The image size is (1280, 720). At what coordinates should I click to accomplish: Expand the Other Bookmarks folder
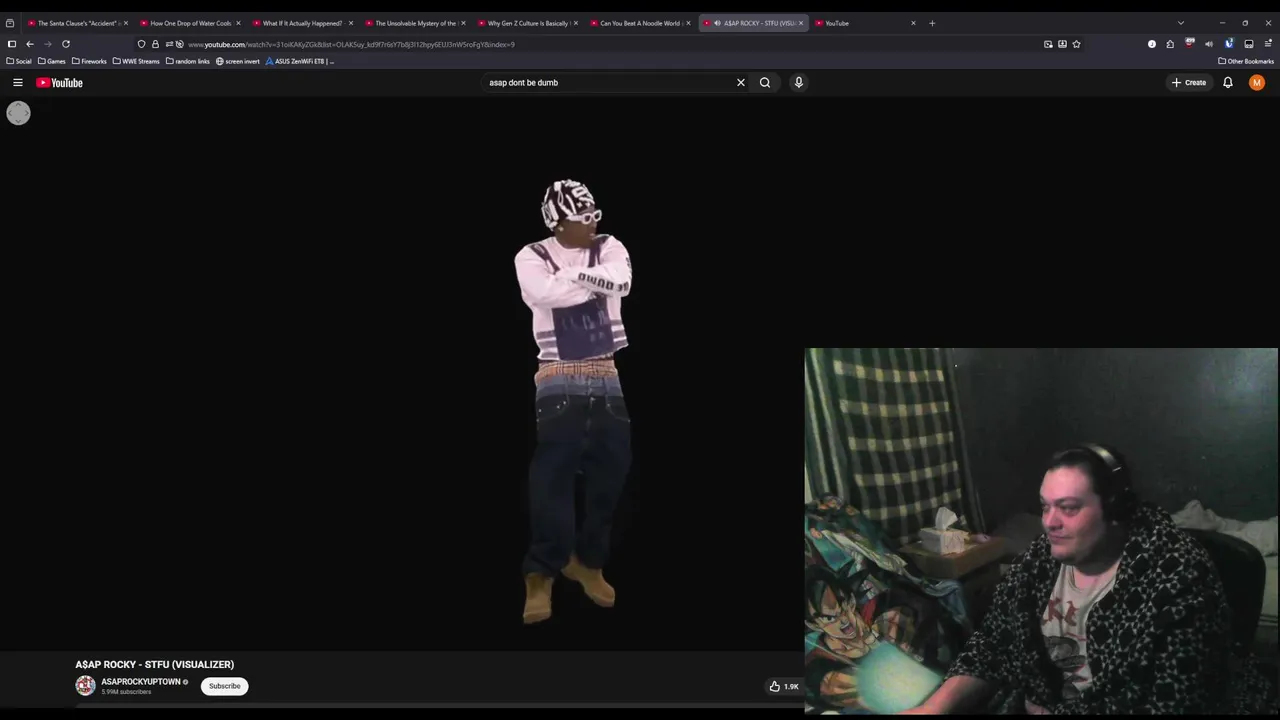[x=1246, y=61]
